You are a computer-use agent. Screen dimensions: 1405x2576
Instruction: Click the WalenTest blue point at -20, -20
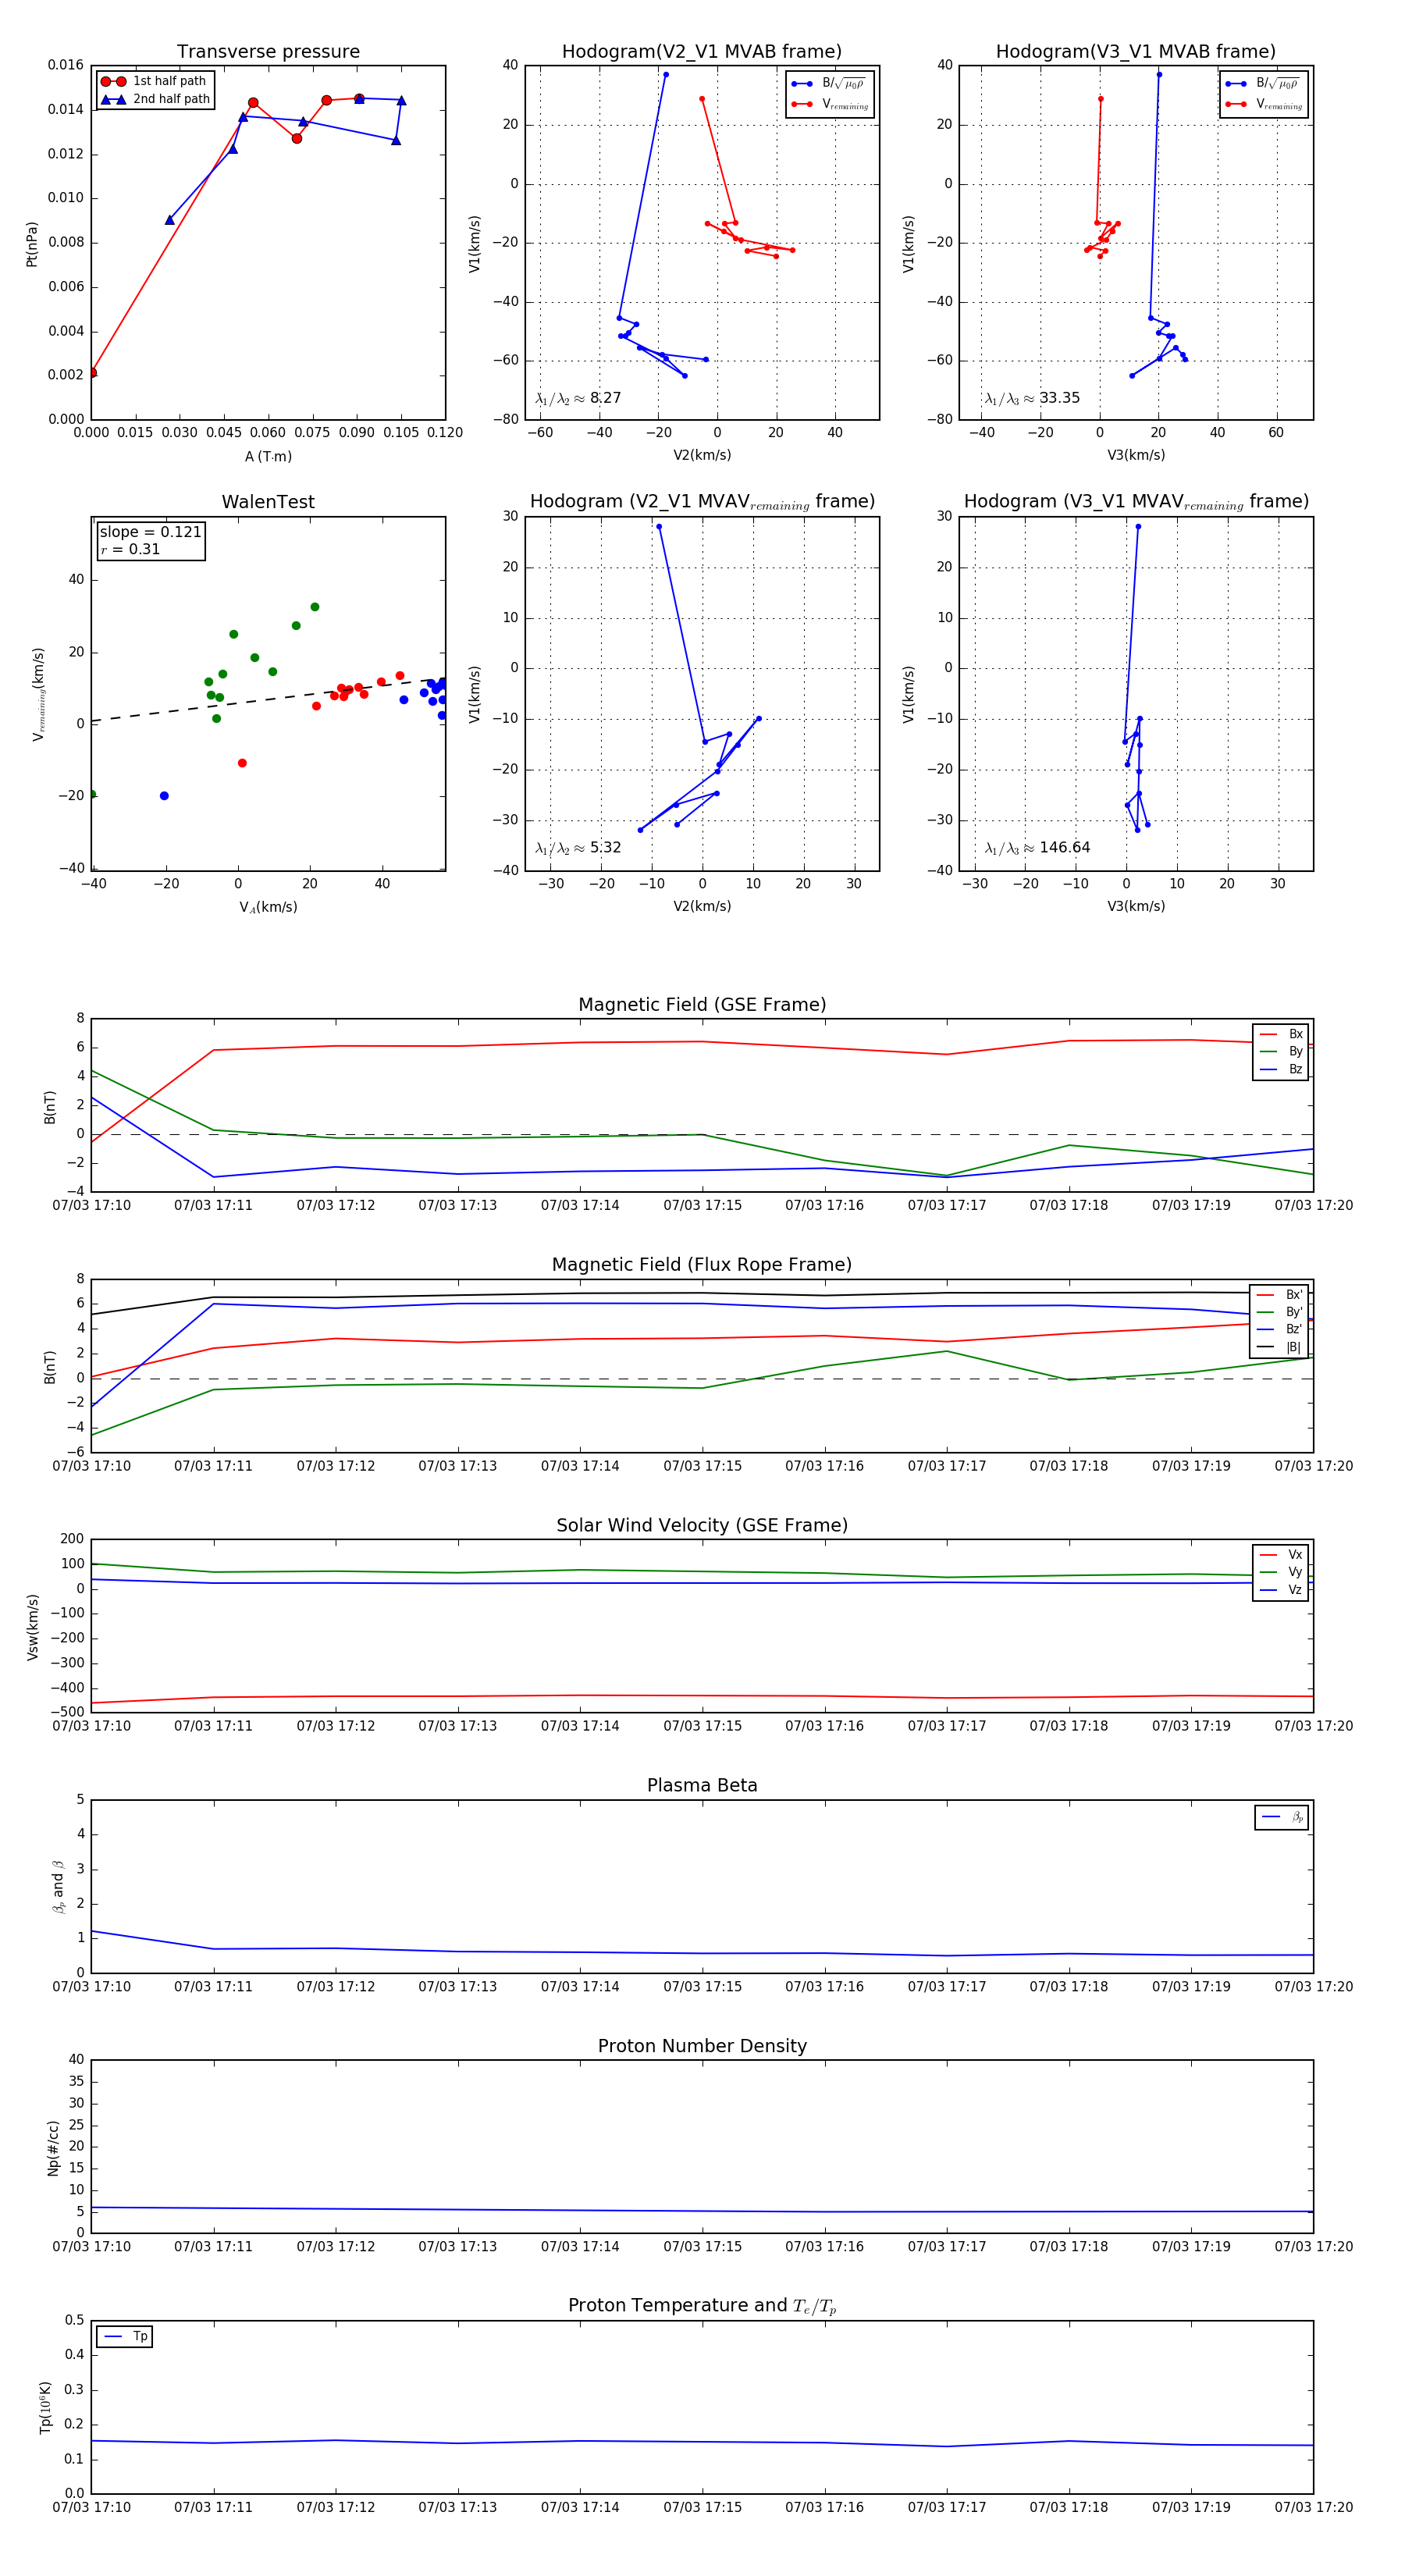(x=164, y=796)
